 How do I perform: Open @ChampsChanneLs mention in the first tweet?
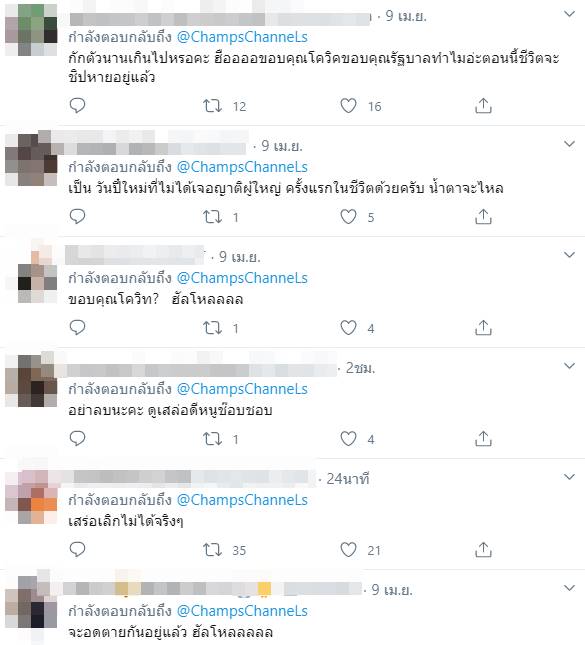tap(242, 37)
